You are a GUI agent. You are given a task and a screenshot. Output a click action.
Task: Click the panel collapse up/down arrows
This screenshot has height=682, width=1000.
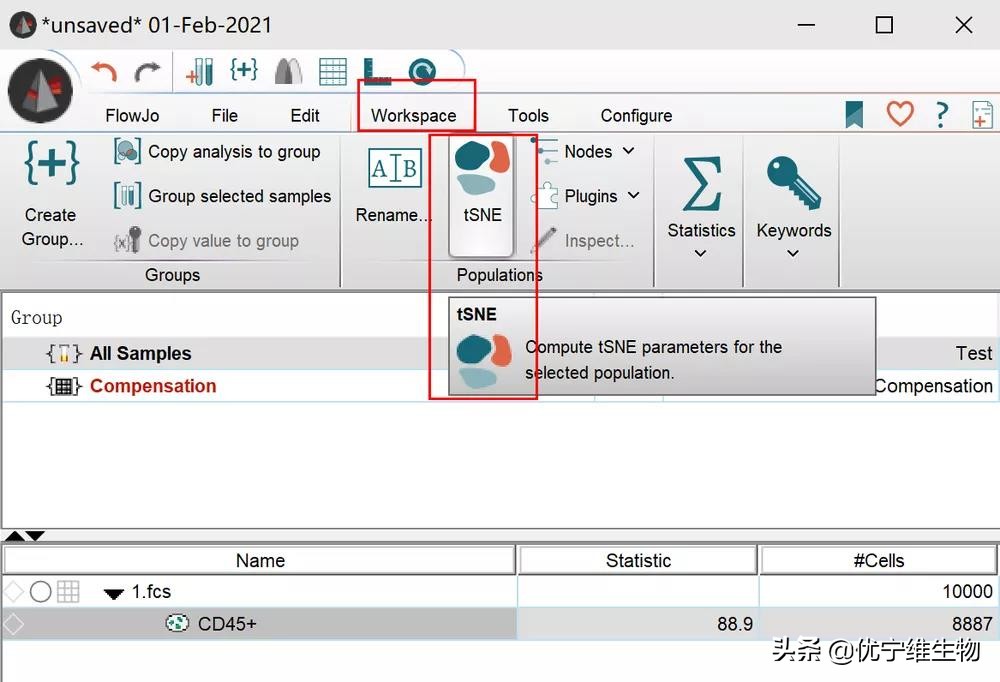[x=24, y=536]
